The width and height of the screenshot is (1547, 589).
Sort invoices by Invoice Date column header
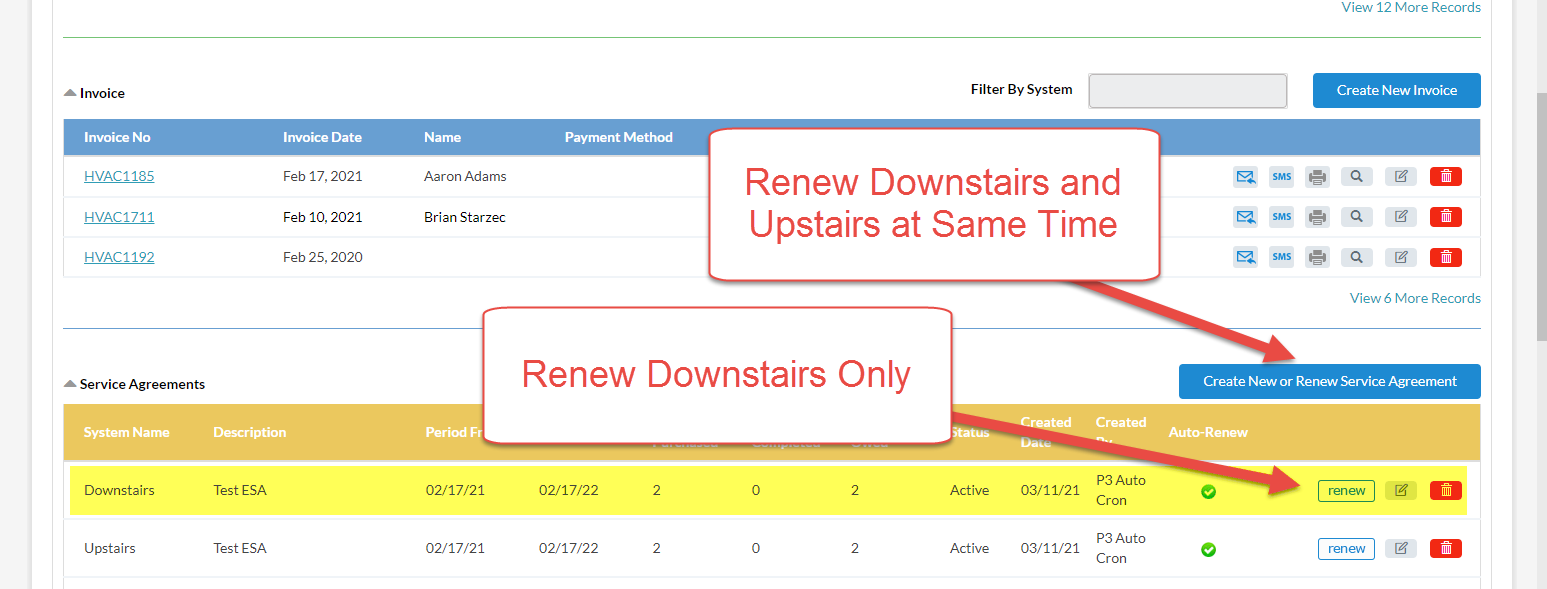pyautogui.click(x=322, y=137)
